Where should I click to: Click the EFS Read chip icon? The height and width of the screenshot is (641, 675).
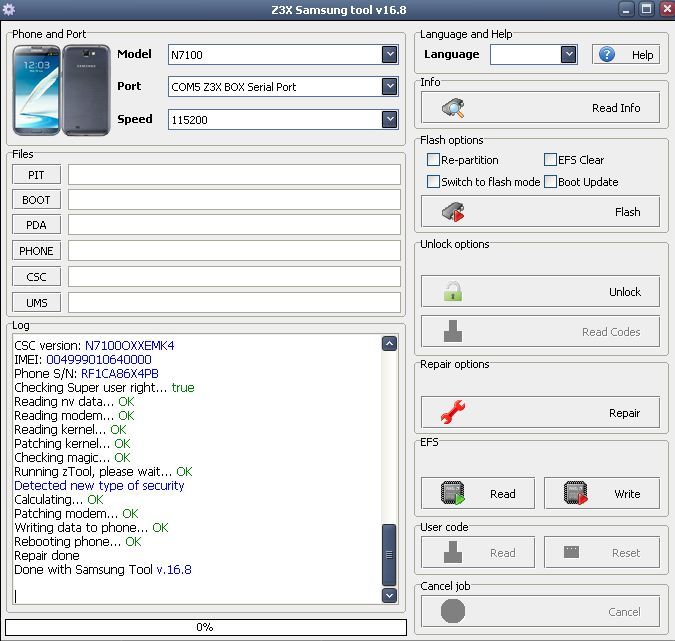point(453,493)
